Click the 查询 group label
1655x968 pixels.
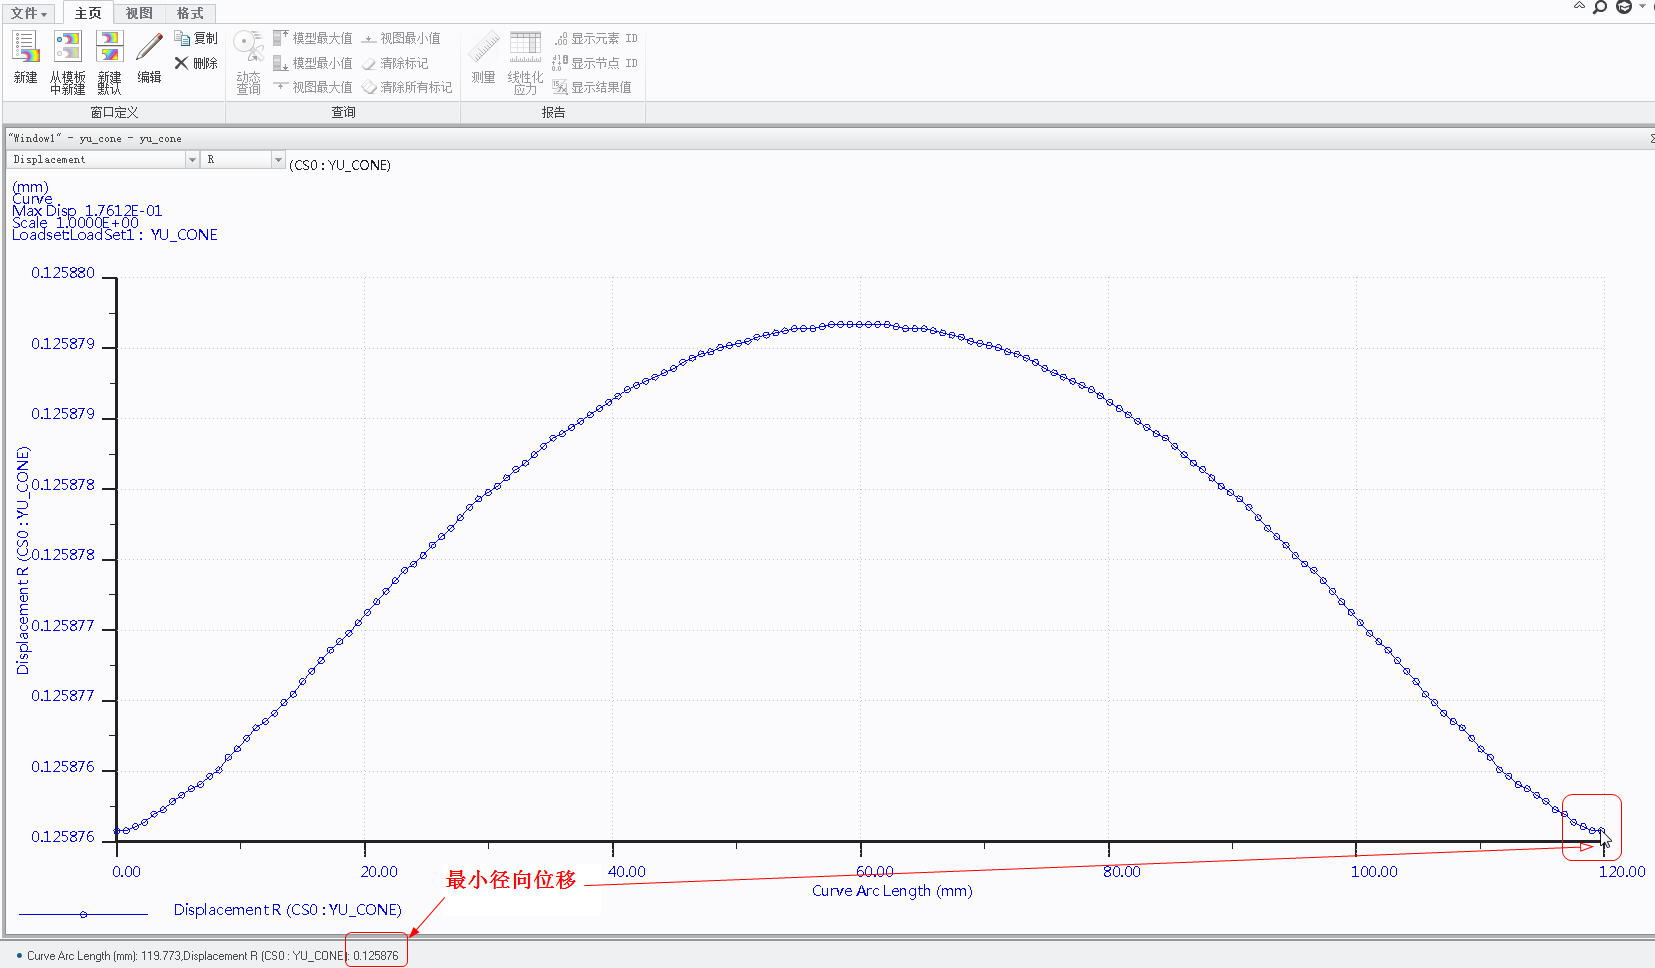[343, 112]
